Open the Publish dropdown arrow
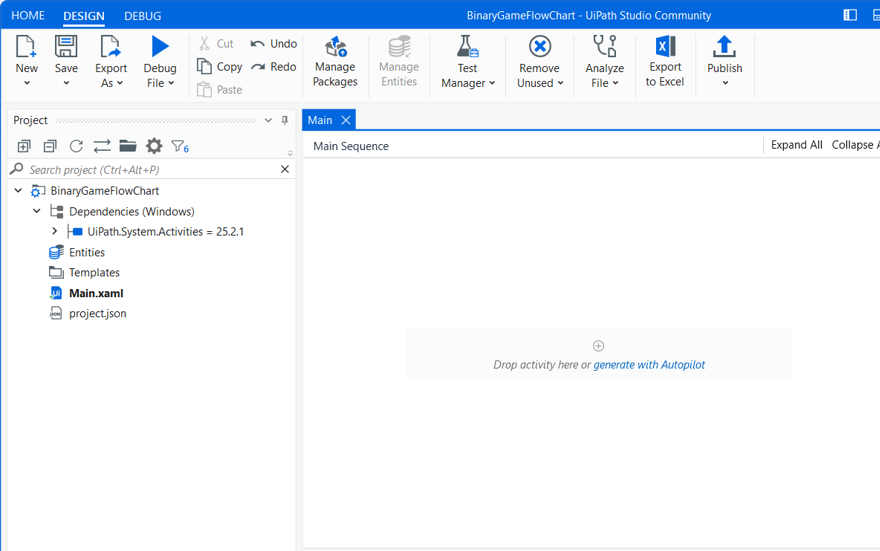880x551 pixels. [725, 83]
